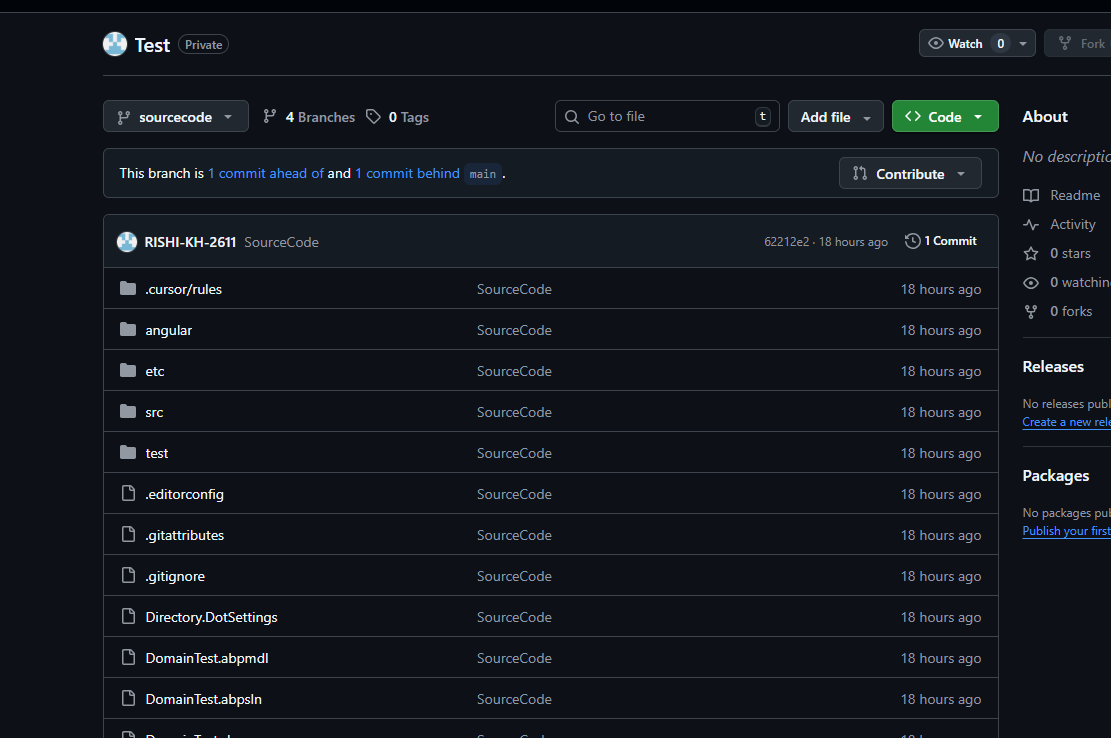Click the RISHI-KH-2611 user avatar
The image size is (1111, 738).
127,242
